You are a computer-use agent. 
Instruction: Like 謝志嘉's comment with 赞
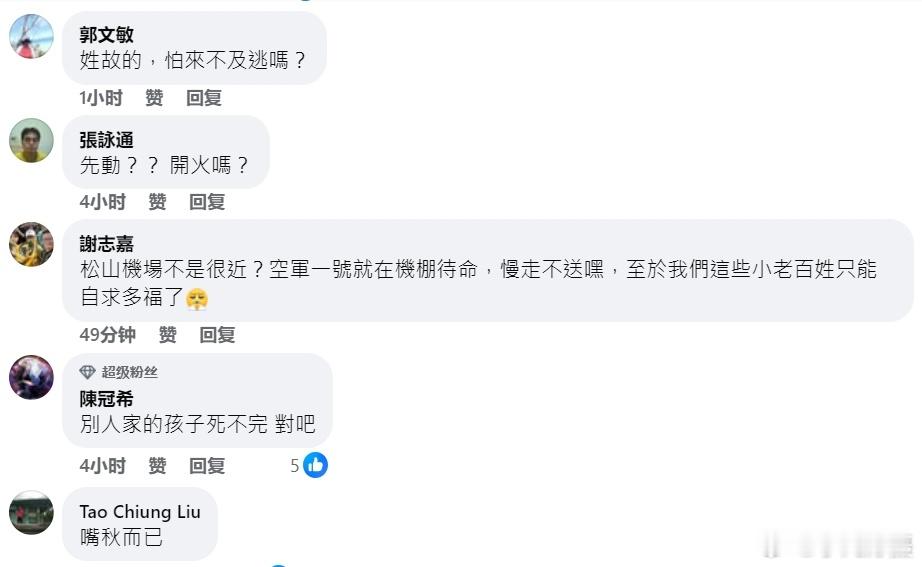coord(168,335)
